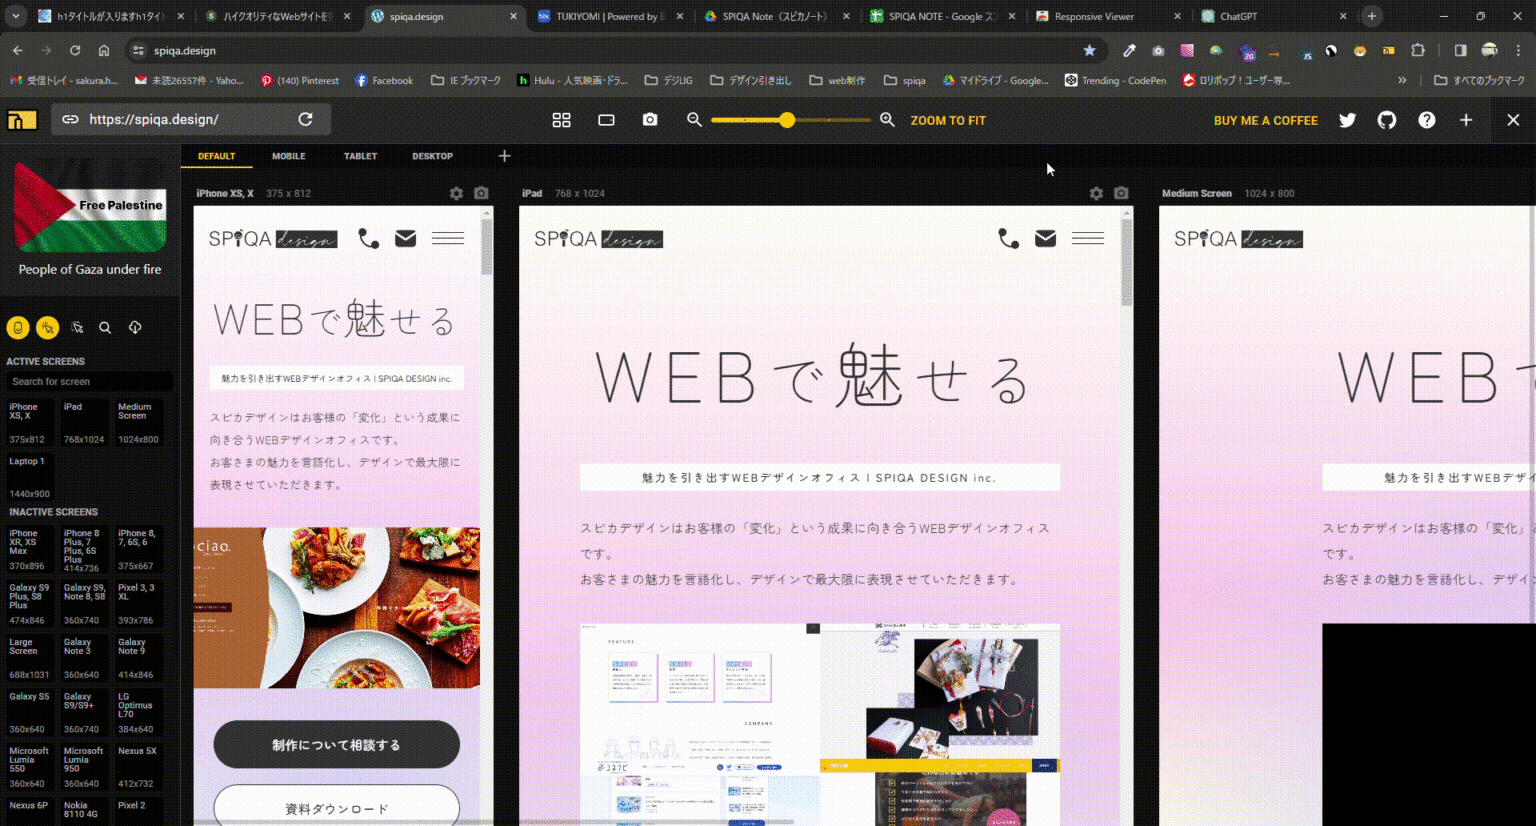
Task: Toggle device orientation rotation
Action: 19,327
